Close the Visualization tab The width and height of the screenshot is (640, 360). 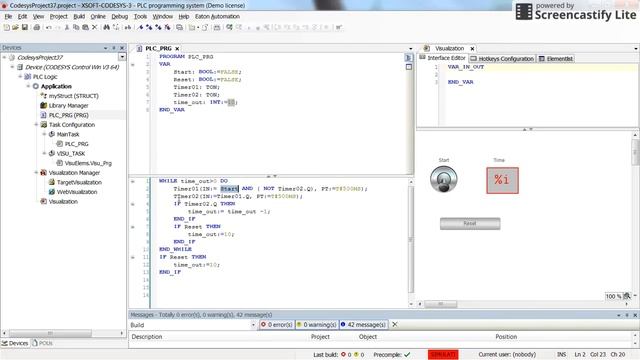coord(472,49)
